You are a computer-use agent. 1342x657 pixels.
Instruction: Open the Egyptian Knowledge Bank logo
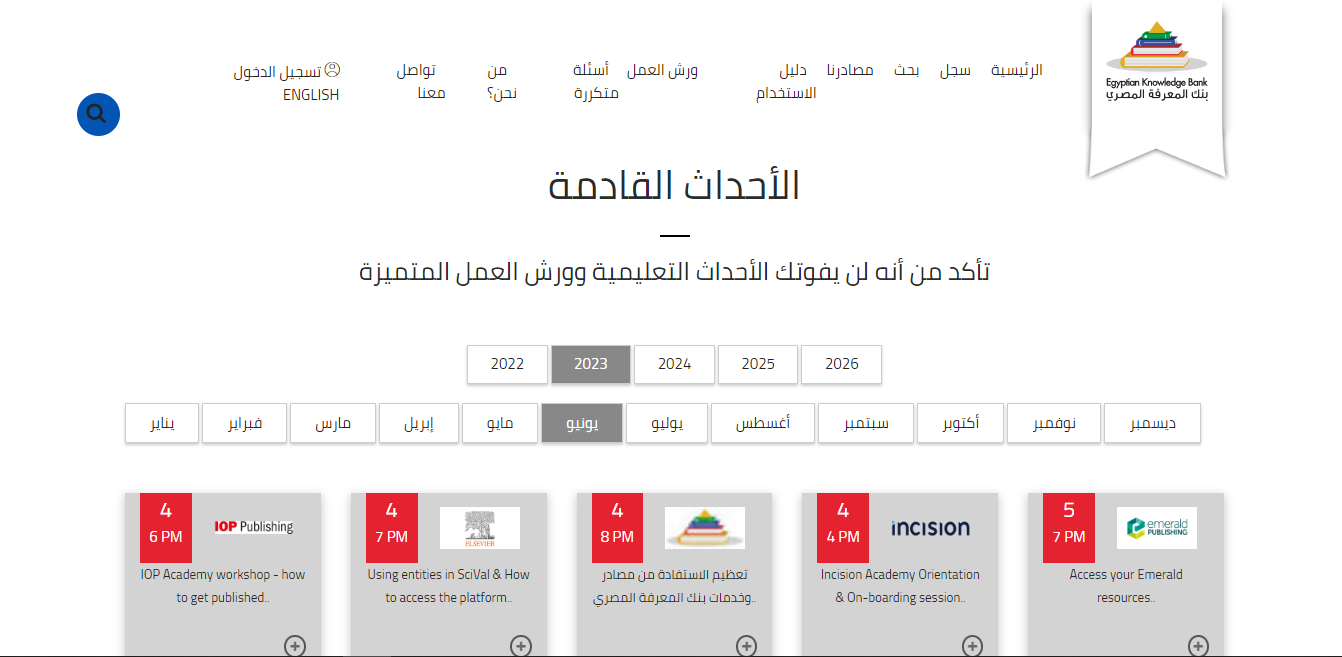(1157, 62)
